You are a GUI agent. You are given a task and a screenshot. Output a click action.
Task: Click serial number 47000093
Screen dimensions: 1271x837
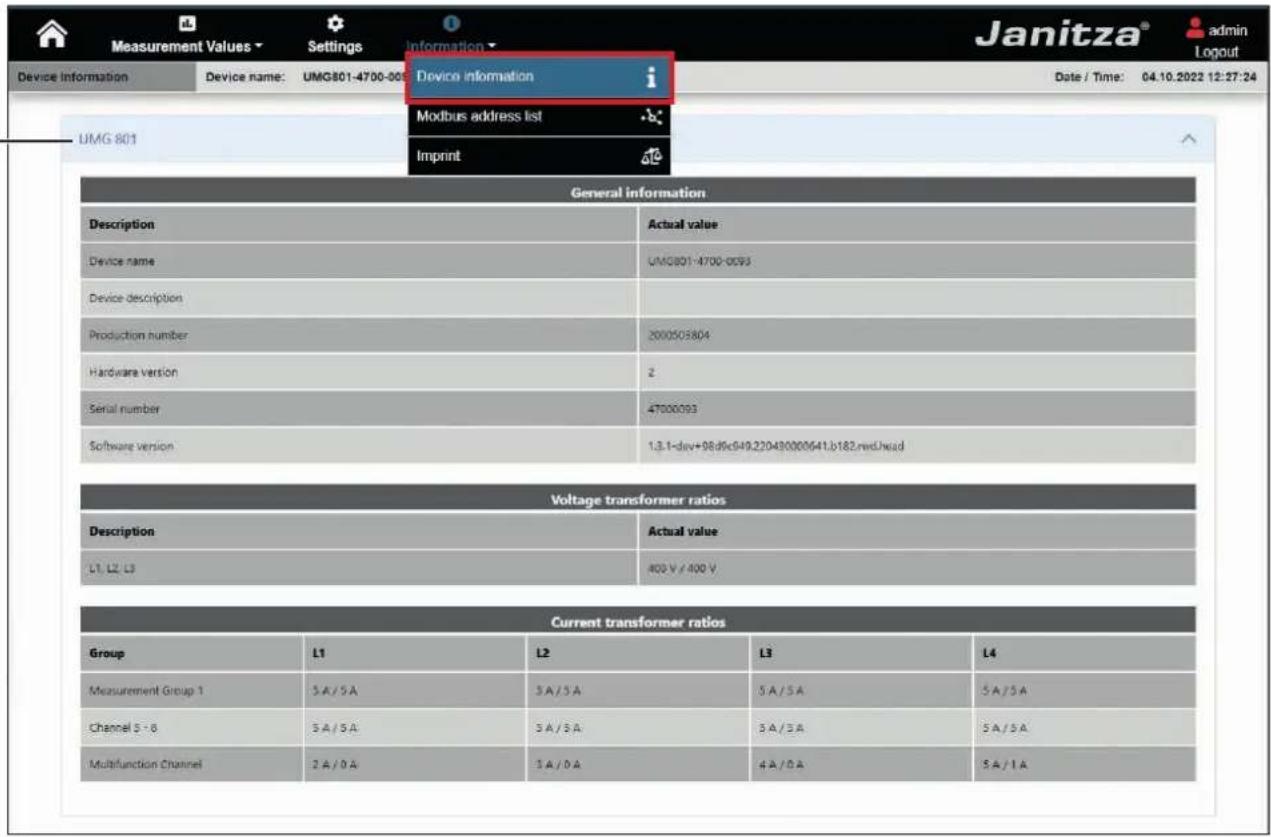click(x=673, y=409)
